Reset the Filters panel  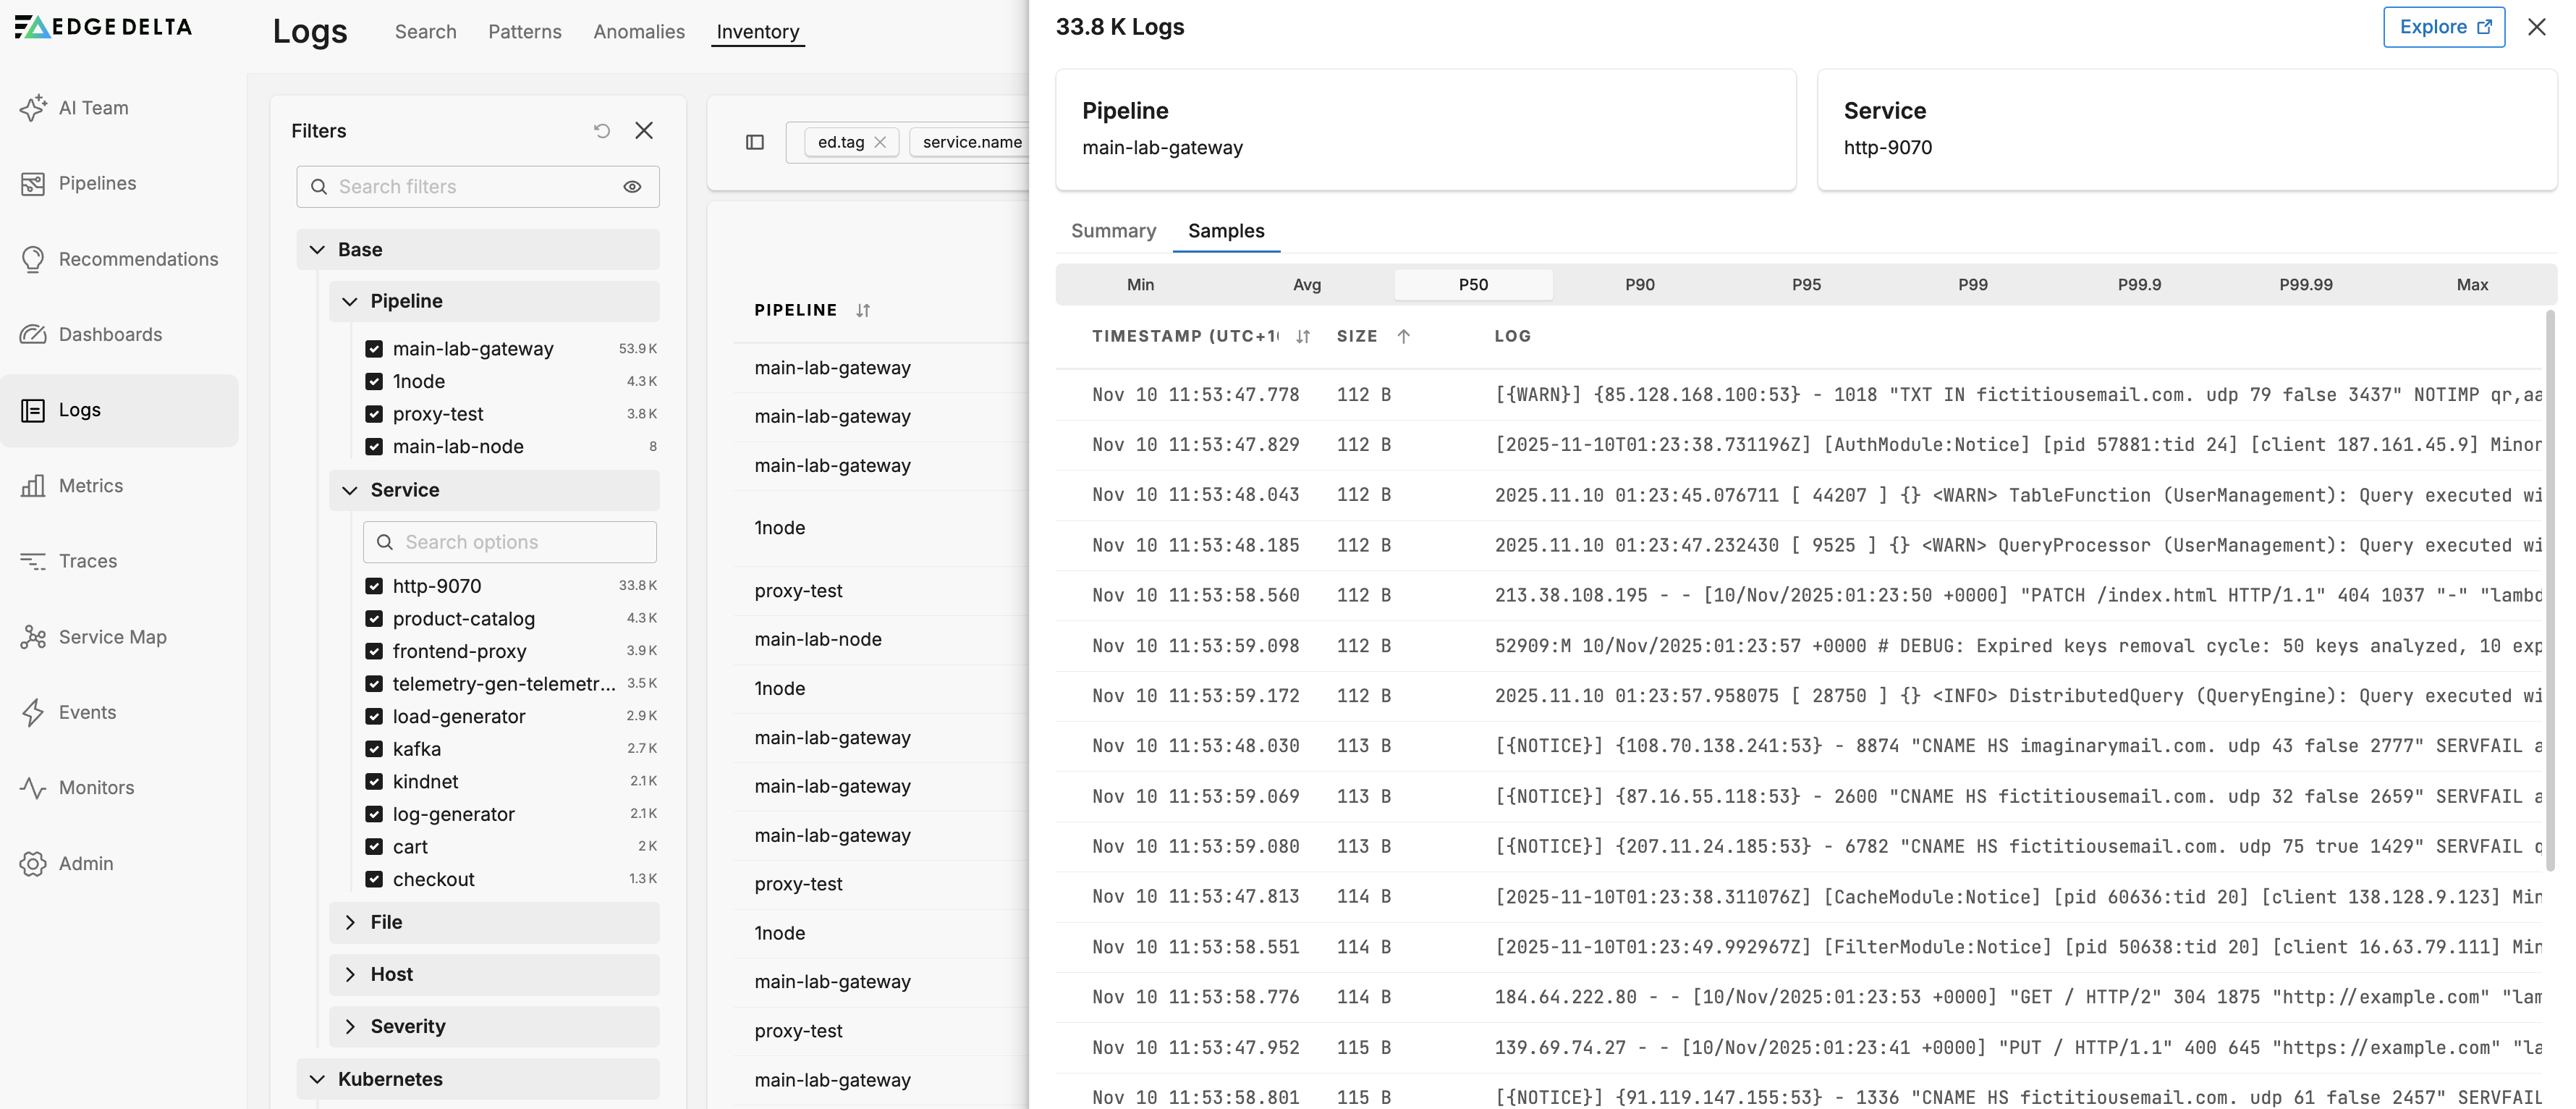pos(601,131)
